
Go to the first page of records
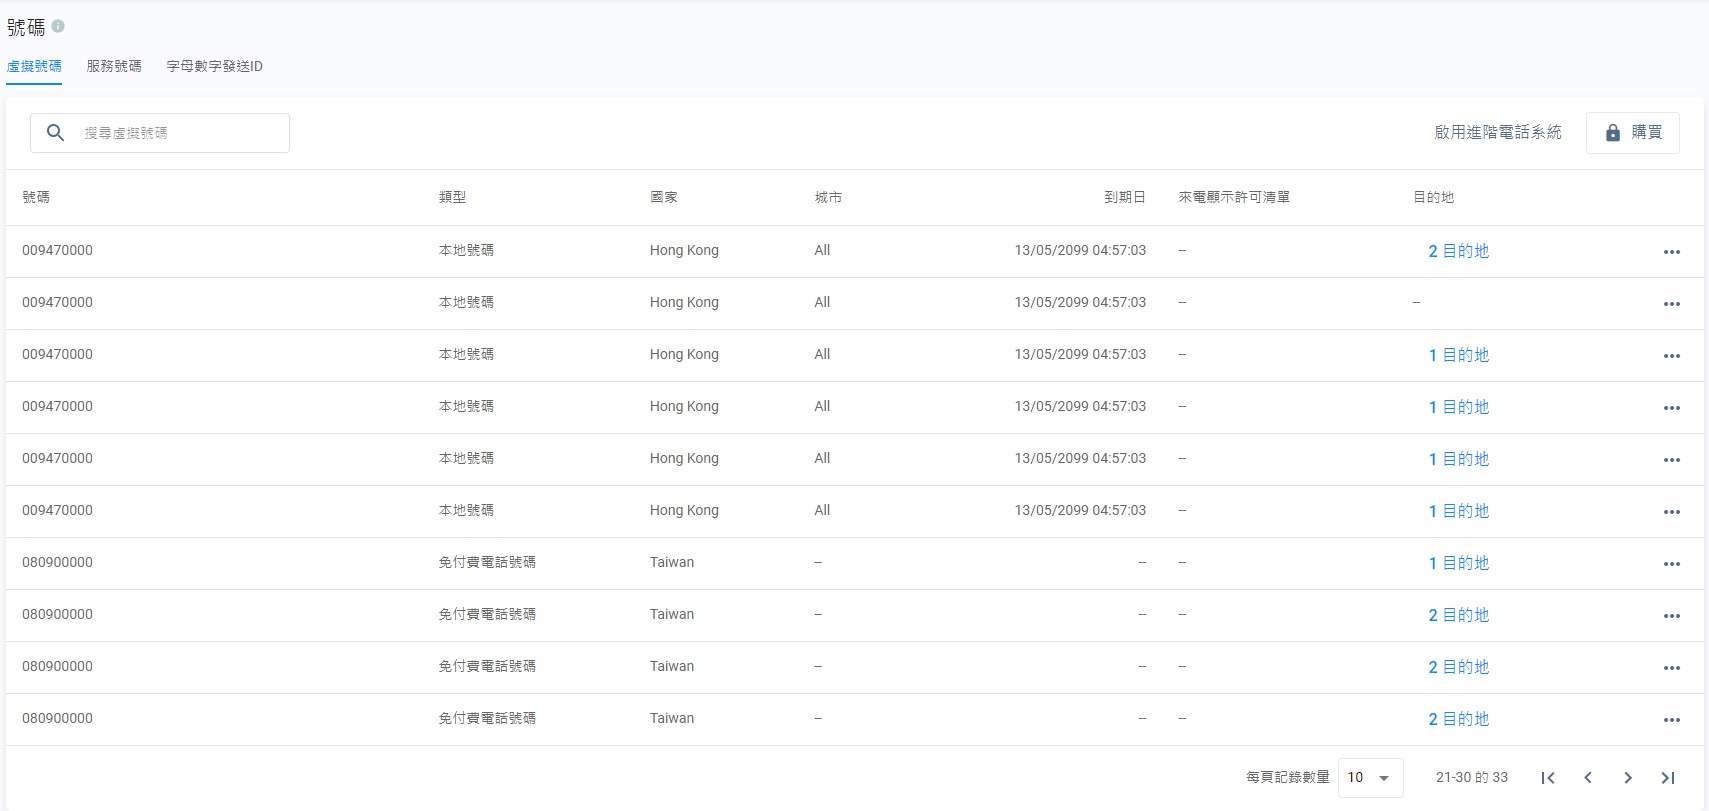click(x=1548, y=778)
